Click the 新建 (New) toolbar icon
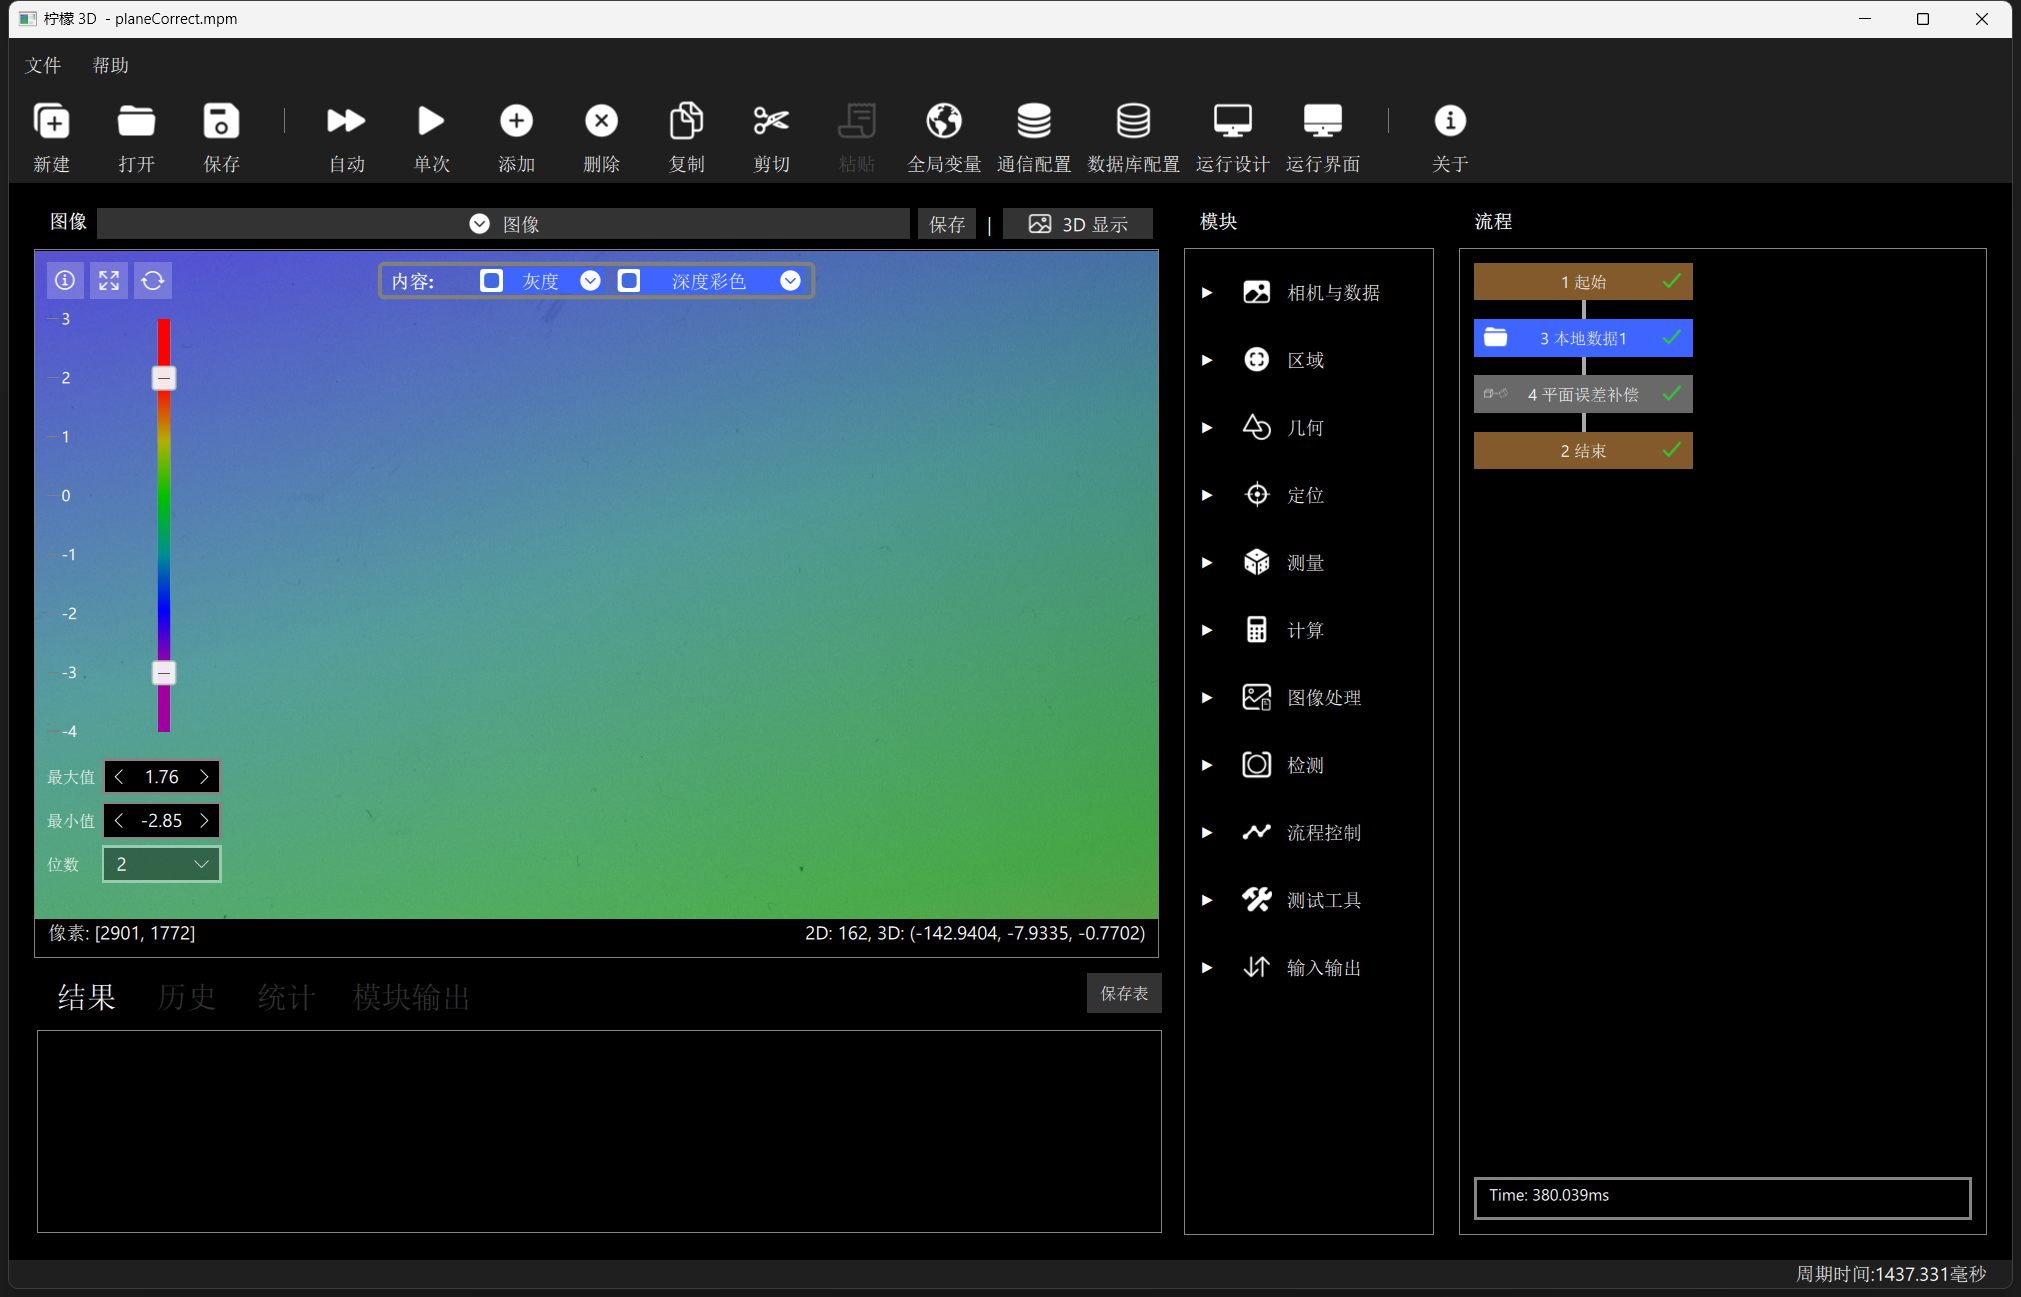2021x1297 pixels. coord(52,121)
